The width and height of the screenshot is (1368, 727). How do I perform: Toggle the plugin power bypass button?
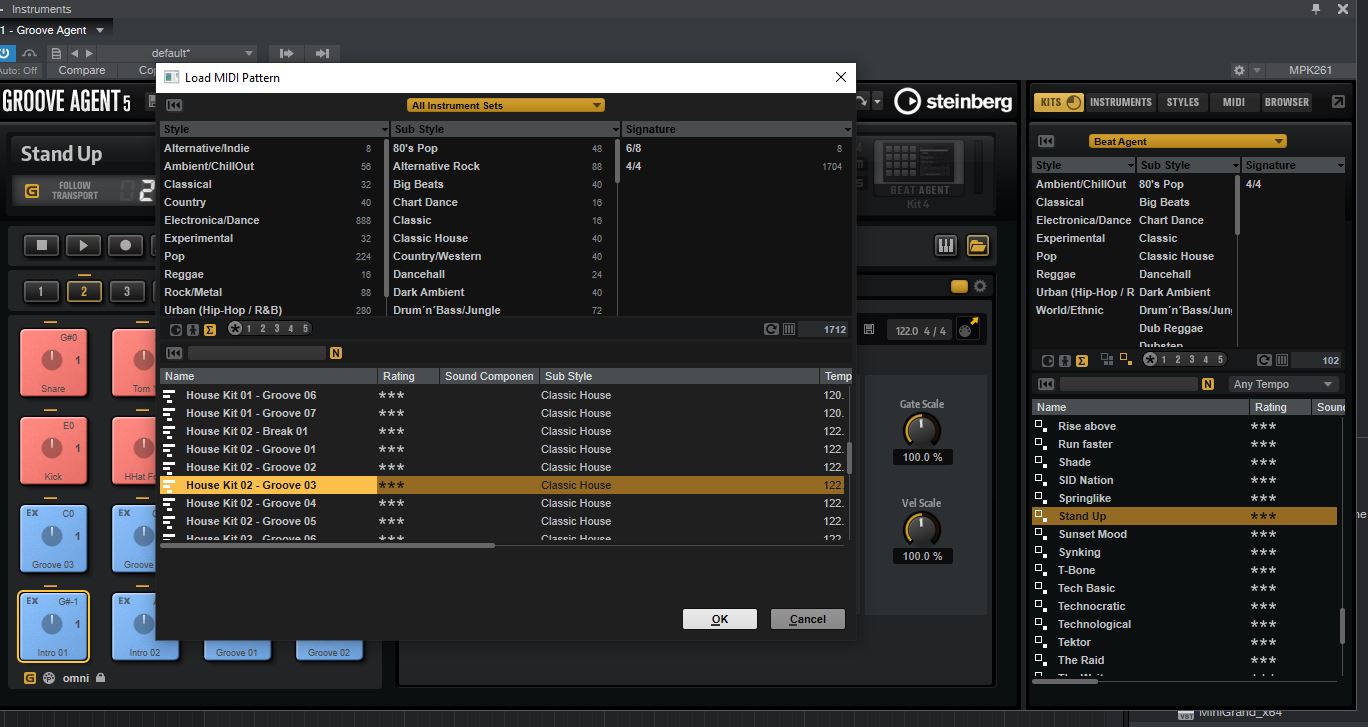pos(5,53)
